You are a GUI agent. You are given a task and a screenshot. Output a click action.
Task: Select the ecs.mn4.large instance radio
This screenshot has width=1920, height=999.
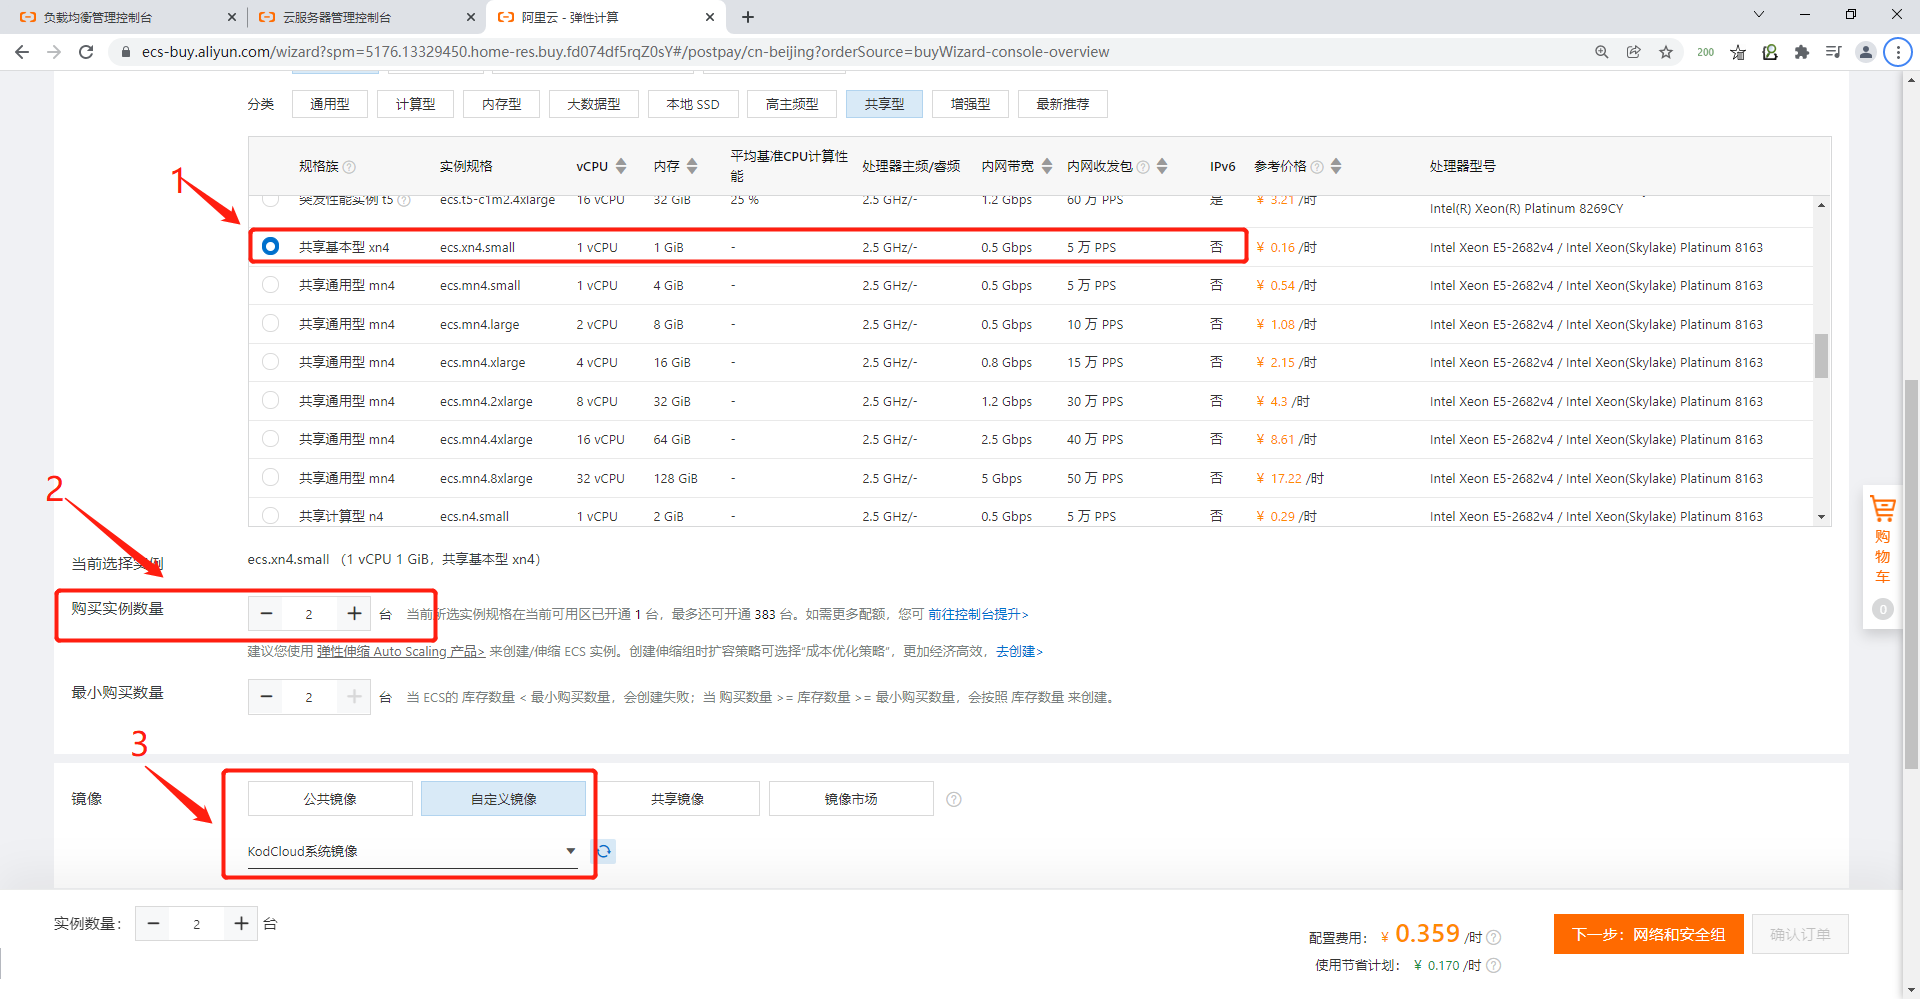[270, 323]
